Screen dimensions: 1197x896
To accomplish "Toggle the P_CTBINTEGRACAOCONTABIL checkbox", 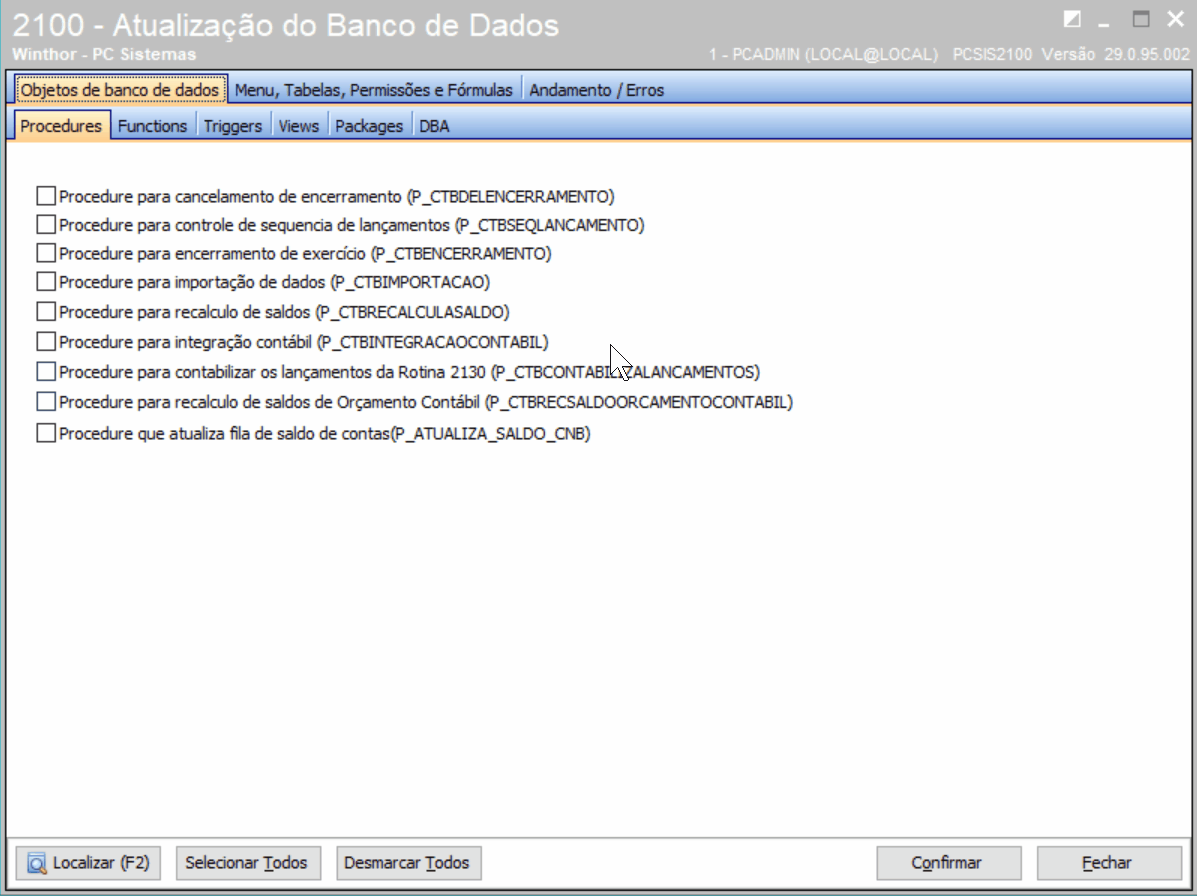I will click(x=46, y=341).
